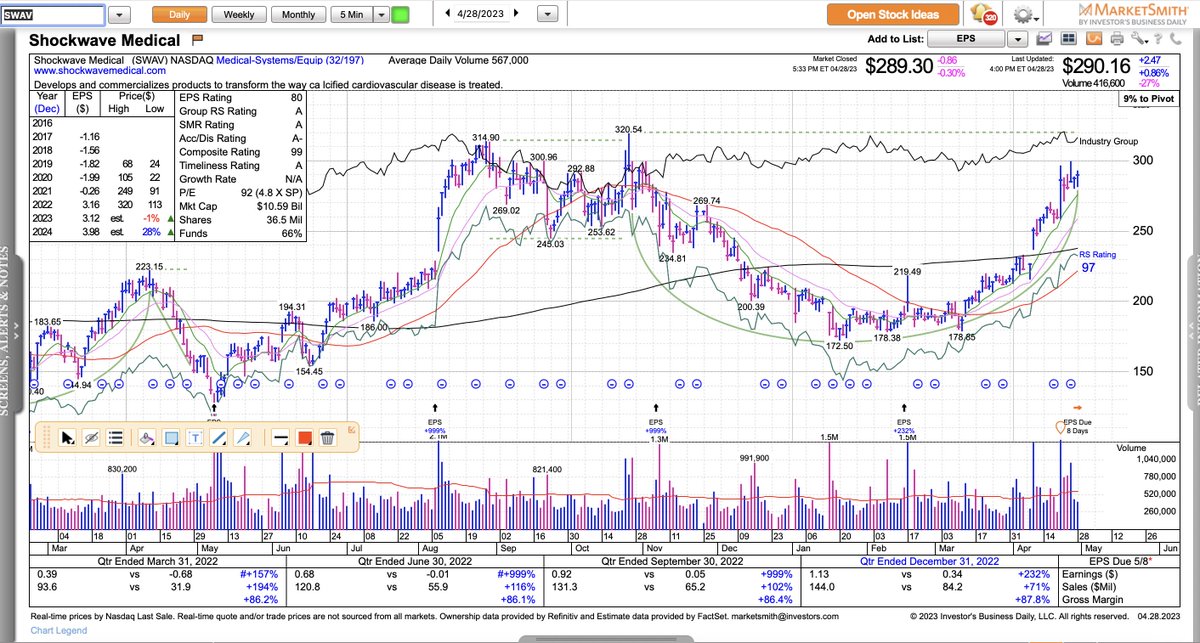1200x643 pixels.
Task: Click the Industry Group line label
Action: (1109, 142)
